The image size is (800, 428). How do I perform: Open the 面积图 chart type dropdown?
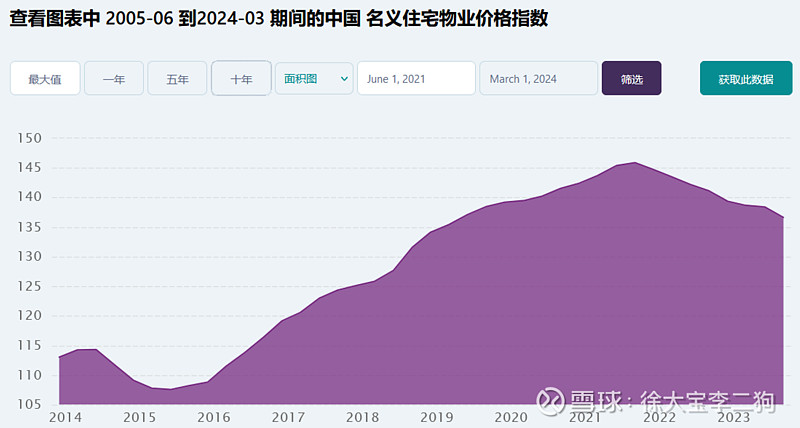coord(314,79)
